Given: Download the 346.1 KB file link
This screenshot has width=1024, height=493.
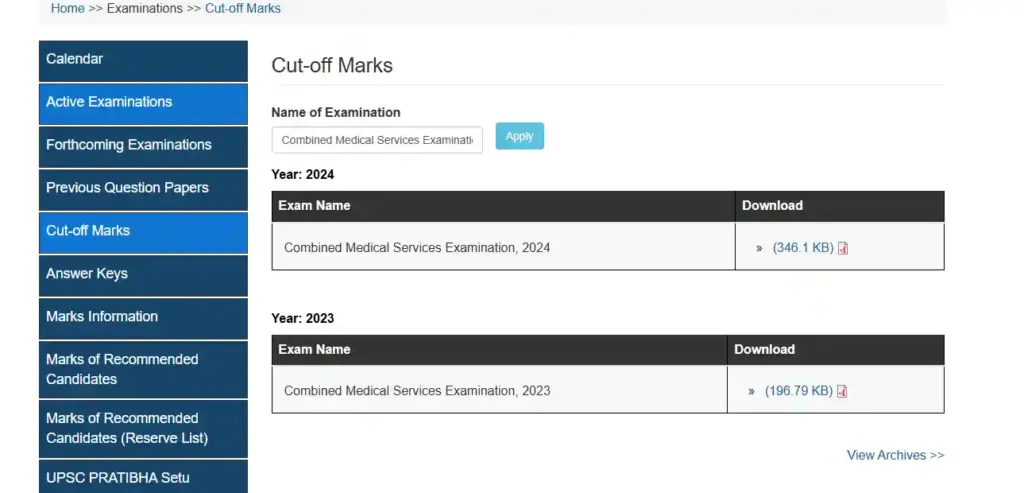Looking at the screenshot, I should coord(802,248).
